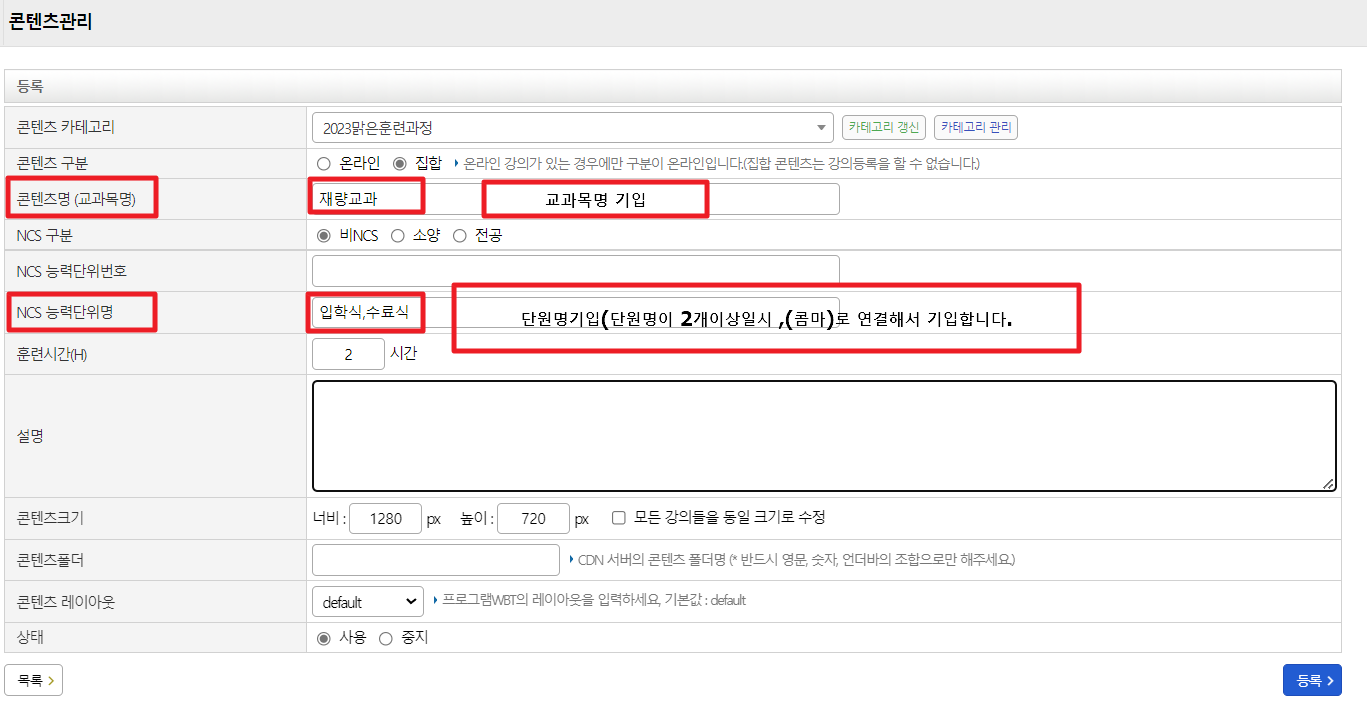
Task: Select the 전공 radio option
Action: [460, 236]
